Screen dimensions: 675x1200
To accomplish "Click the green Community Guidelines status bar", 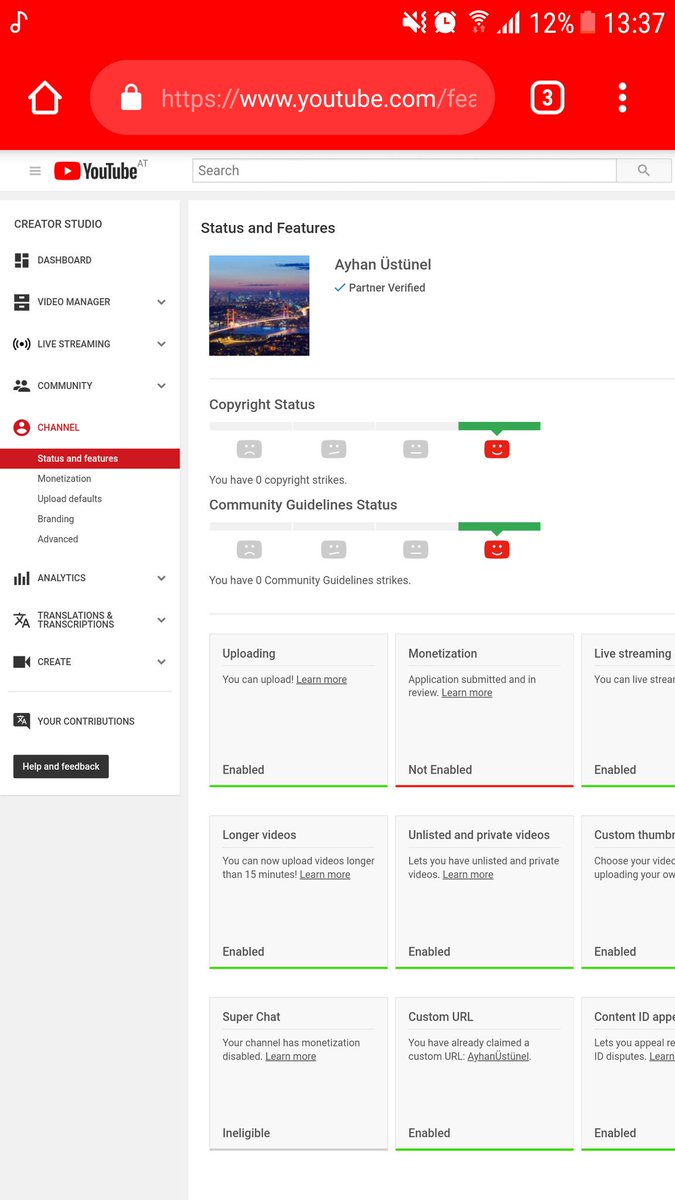I will pos(499,526).
